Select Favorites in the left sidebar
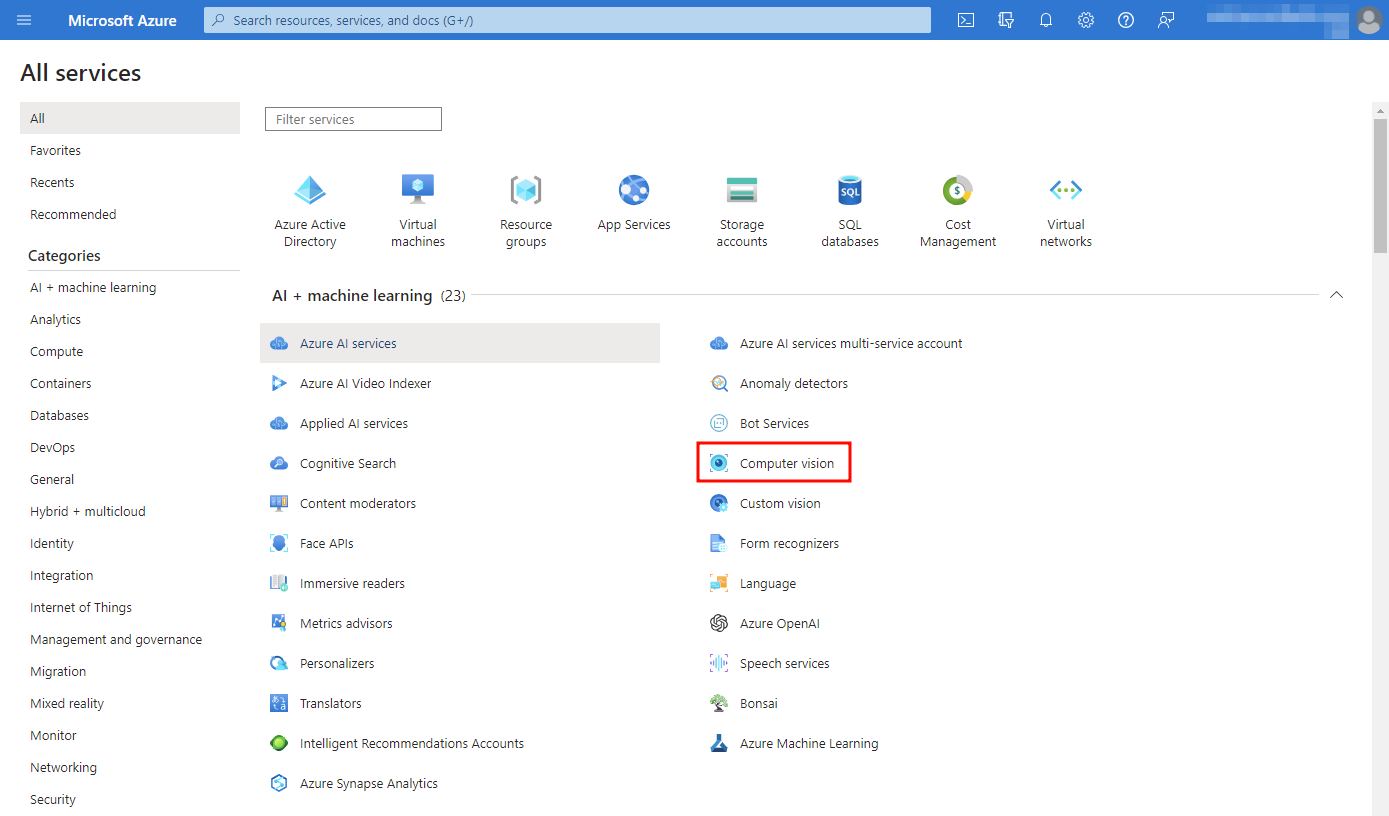1389x816 pixels. tap(56, 150)
